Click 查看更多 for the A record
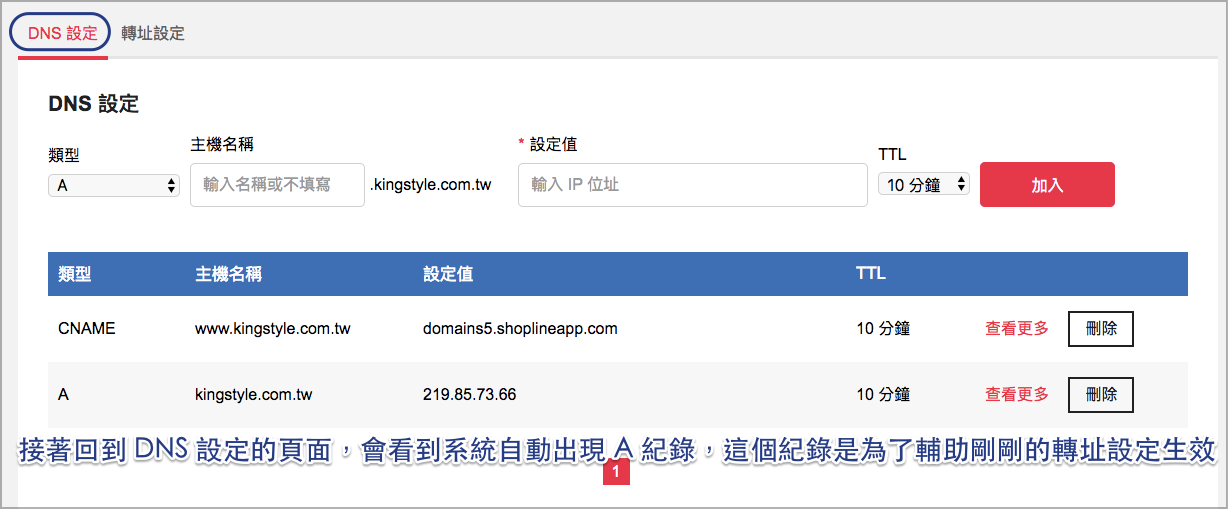 [x=1017, y=394]
